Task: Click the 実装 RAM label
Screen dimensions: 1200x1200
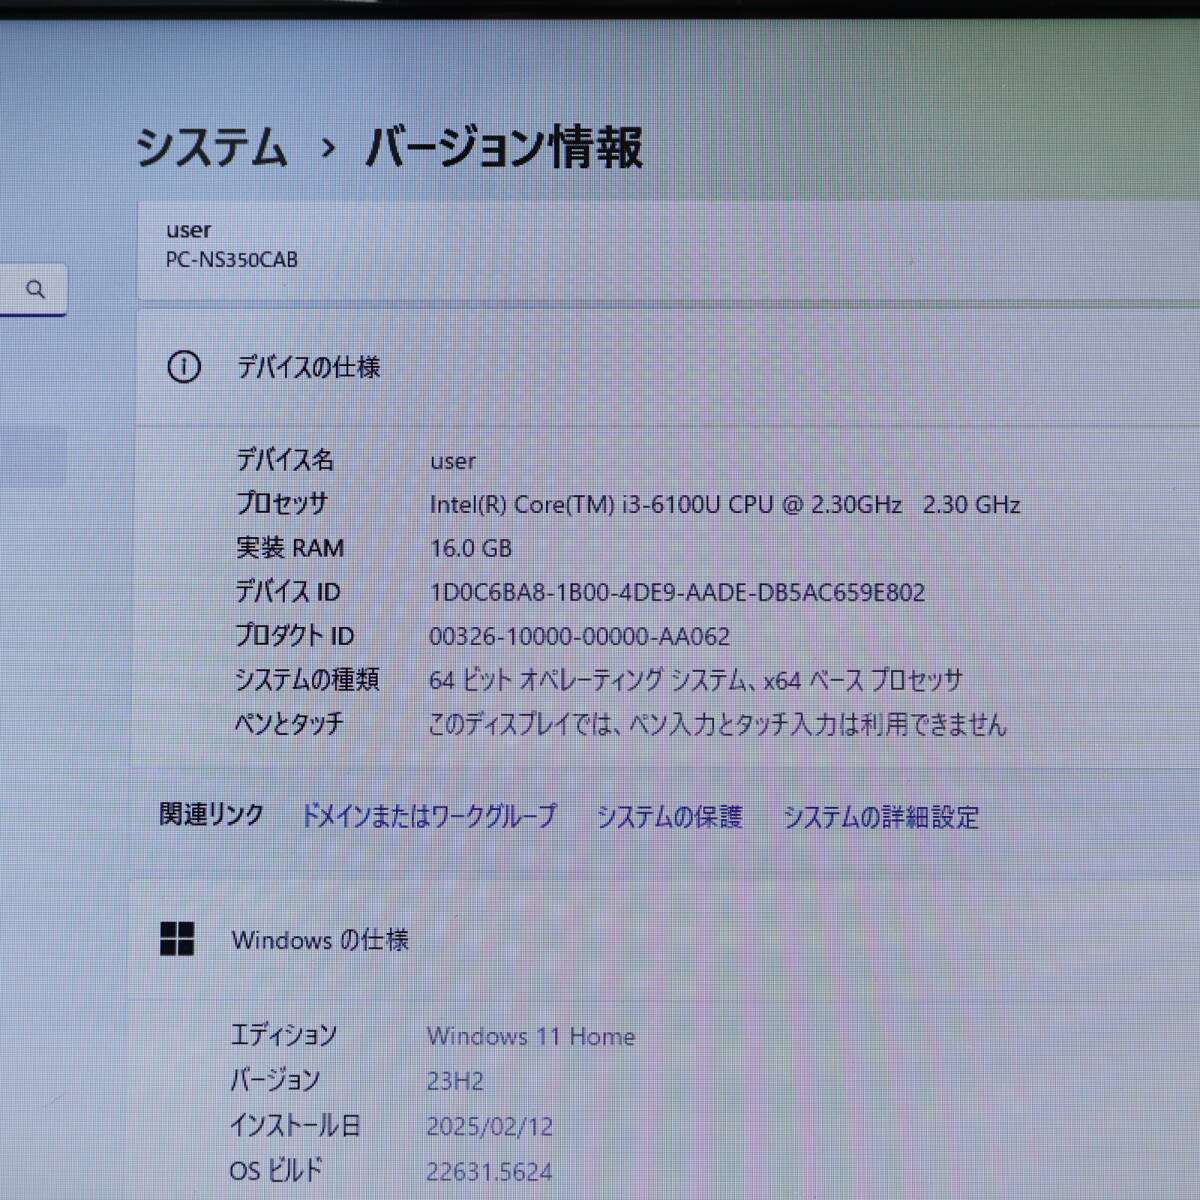Action: (x=290, y=548)
